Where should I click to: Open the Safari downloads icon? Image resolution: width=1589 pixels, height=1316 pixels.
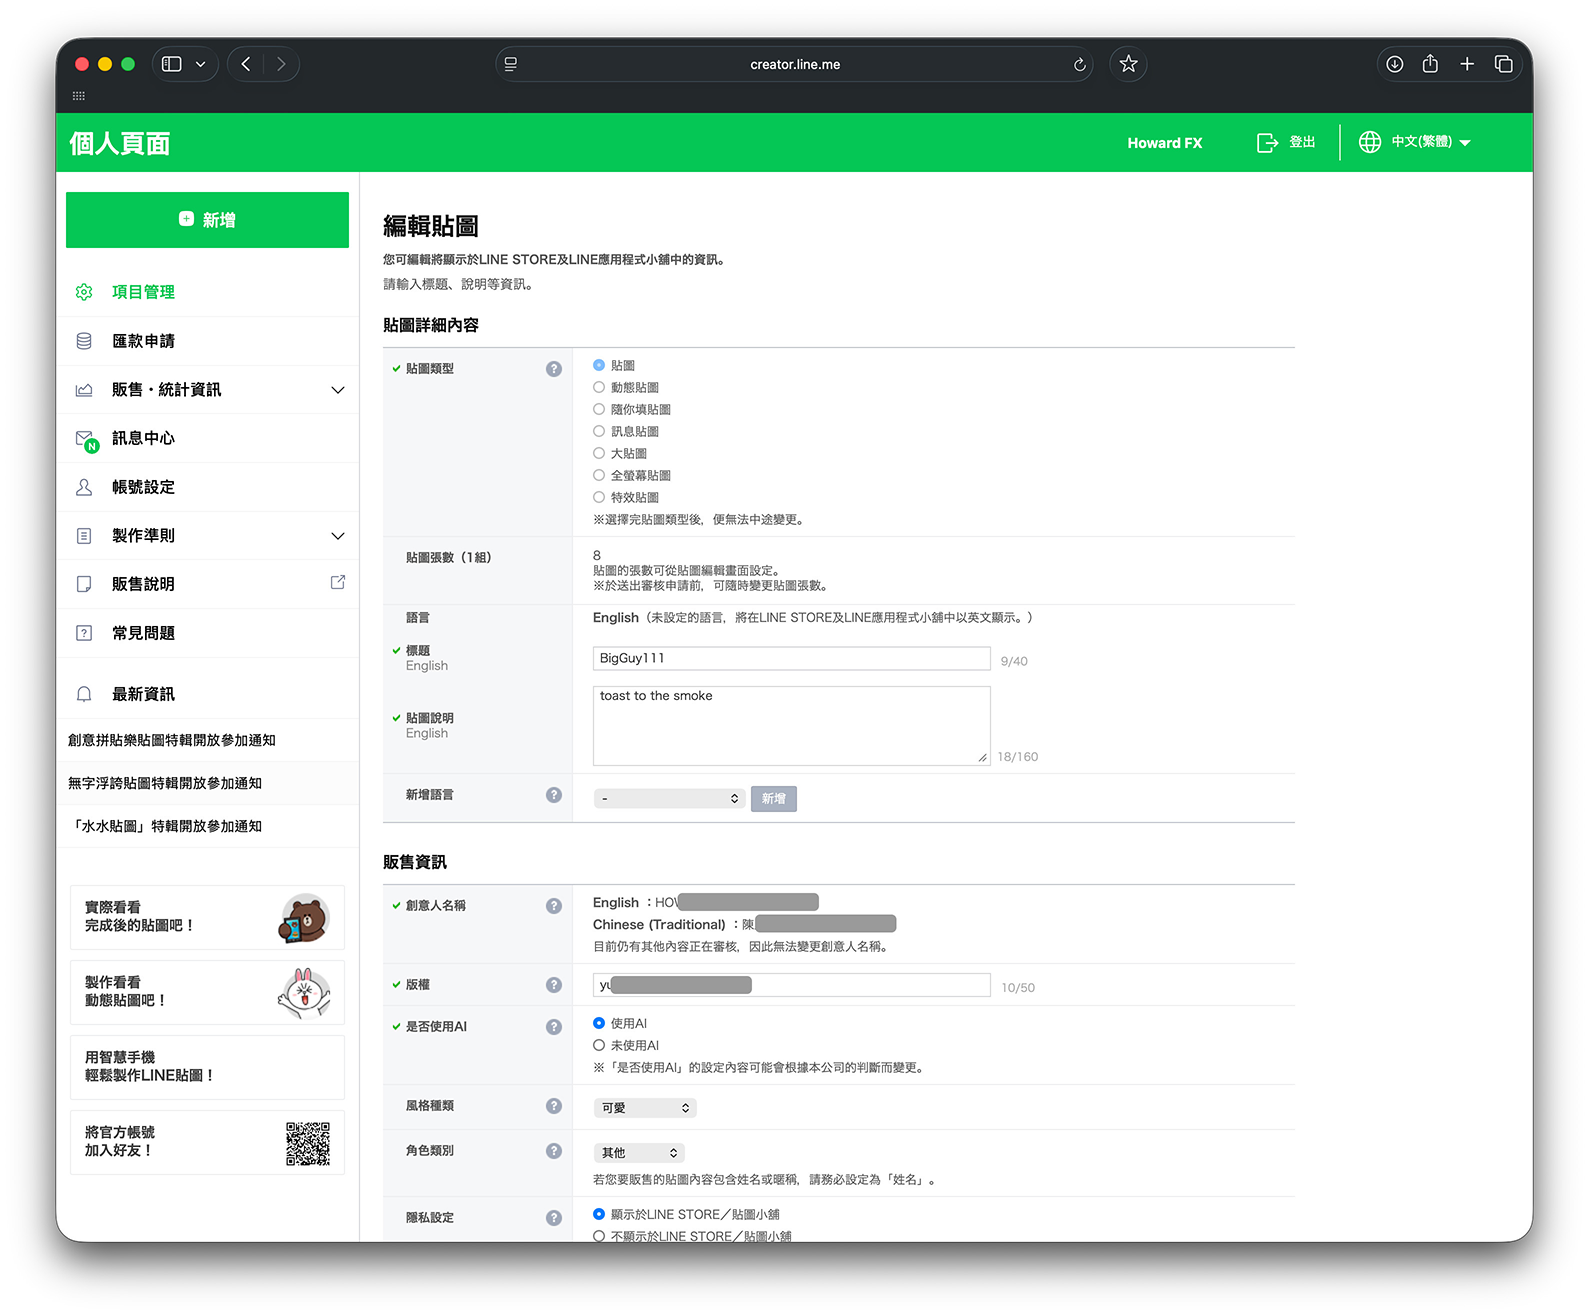(x=1395, y=64)
